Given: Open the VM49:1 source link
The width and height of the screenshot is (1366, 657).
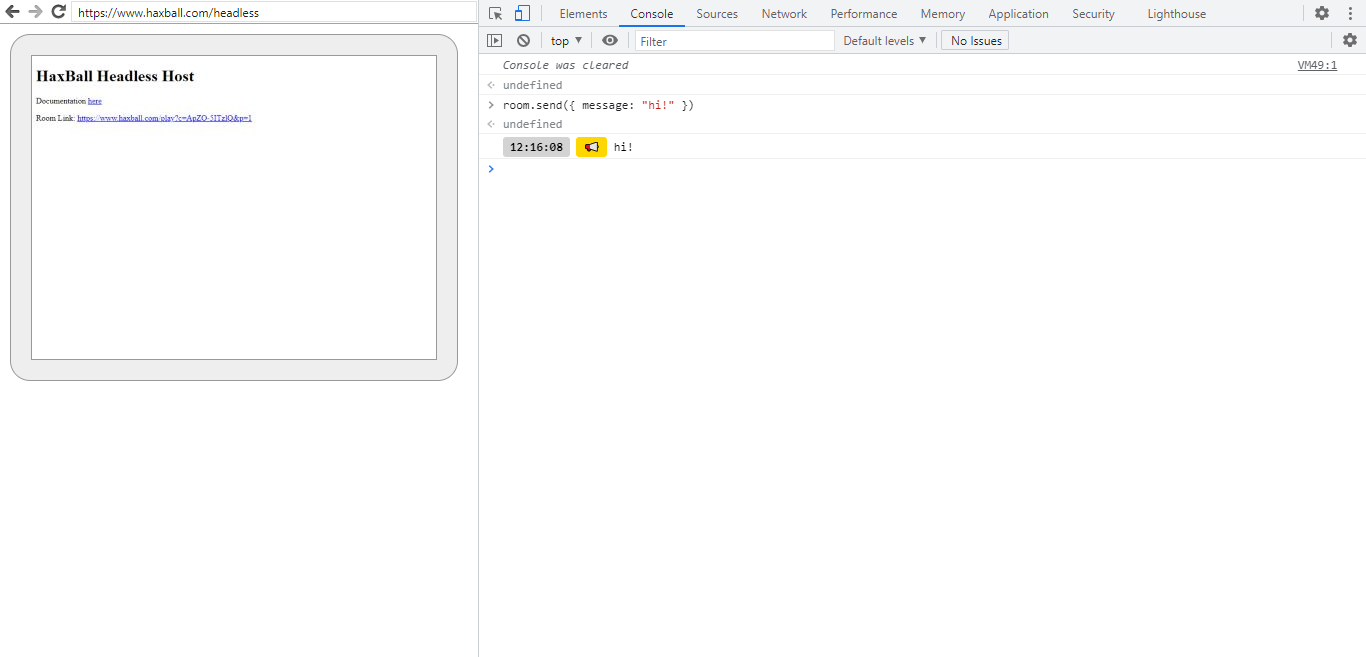Looking at the screenshot, I should pyautogui.click(x=1317, y=64).
